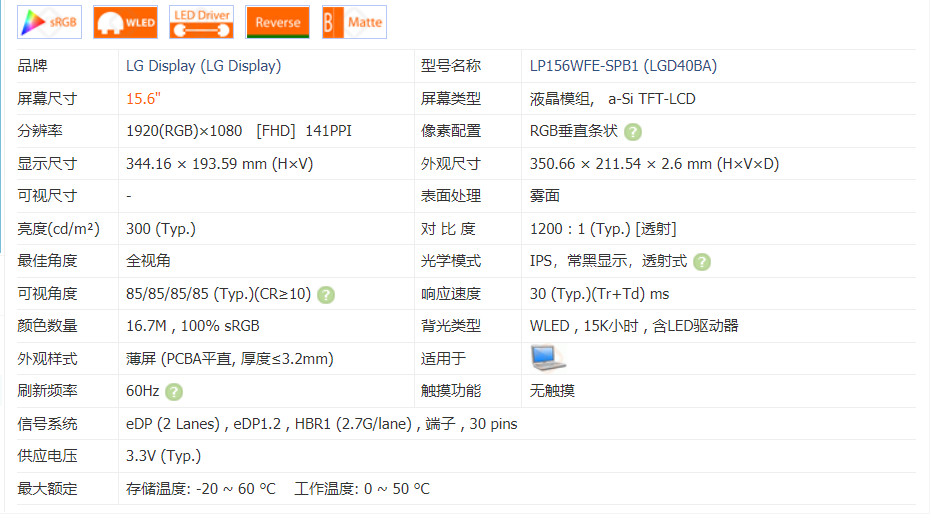The width and height of the screenshot is (931, 524).
Task: Click the 最大额定 row label
Action: click(x=47, y=488)
